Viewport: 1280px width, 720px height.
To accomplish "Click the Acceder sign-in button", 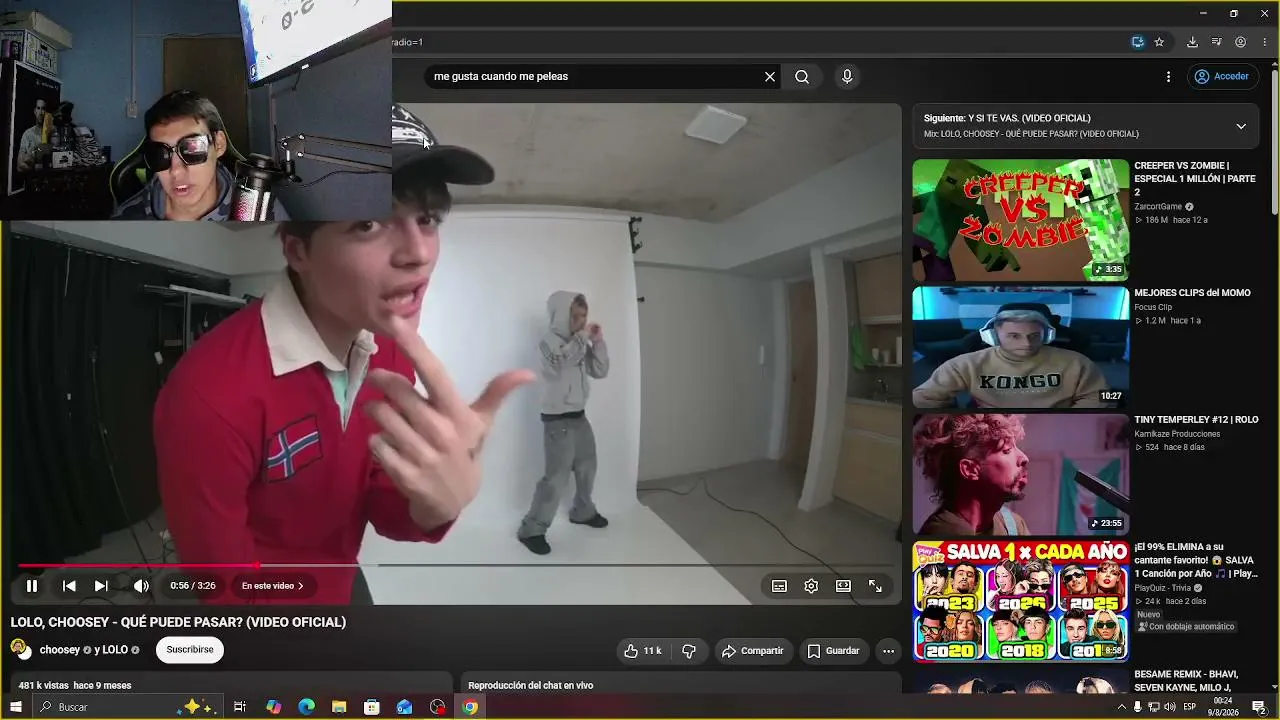I will (1222, 77).
